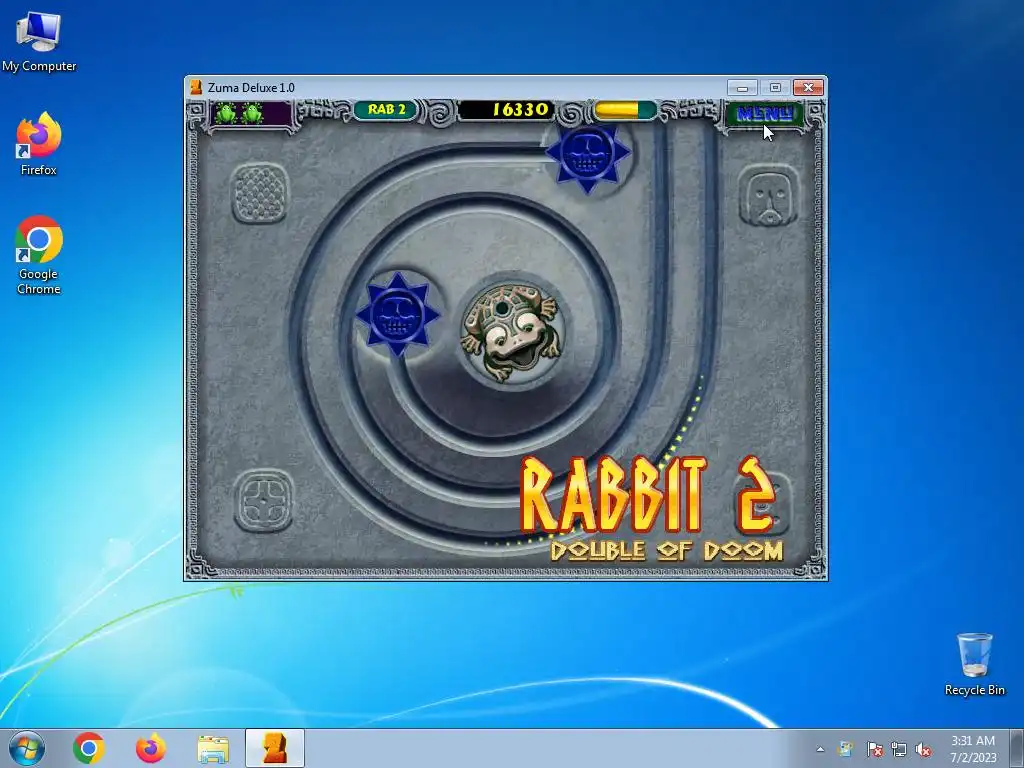Screen dimensions: 1024x768
Task: Open the taskbar clock showing 3:31 AM
Action: point(973,749)
